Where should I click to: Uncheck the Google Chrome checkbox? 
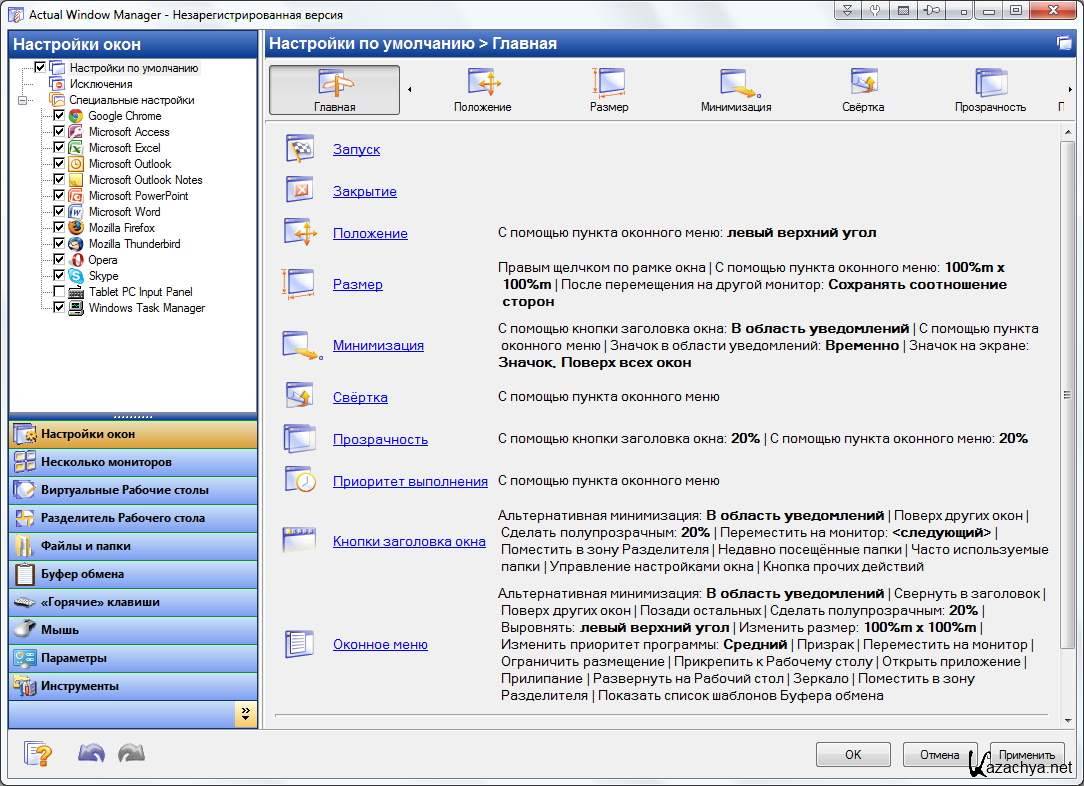click(x=59, y=116)
